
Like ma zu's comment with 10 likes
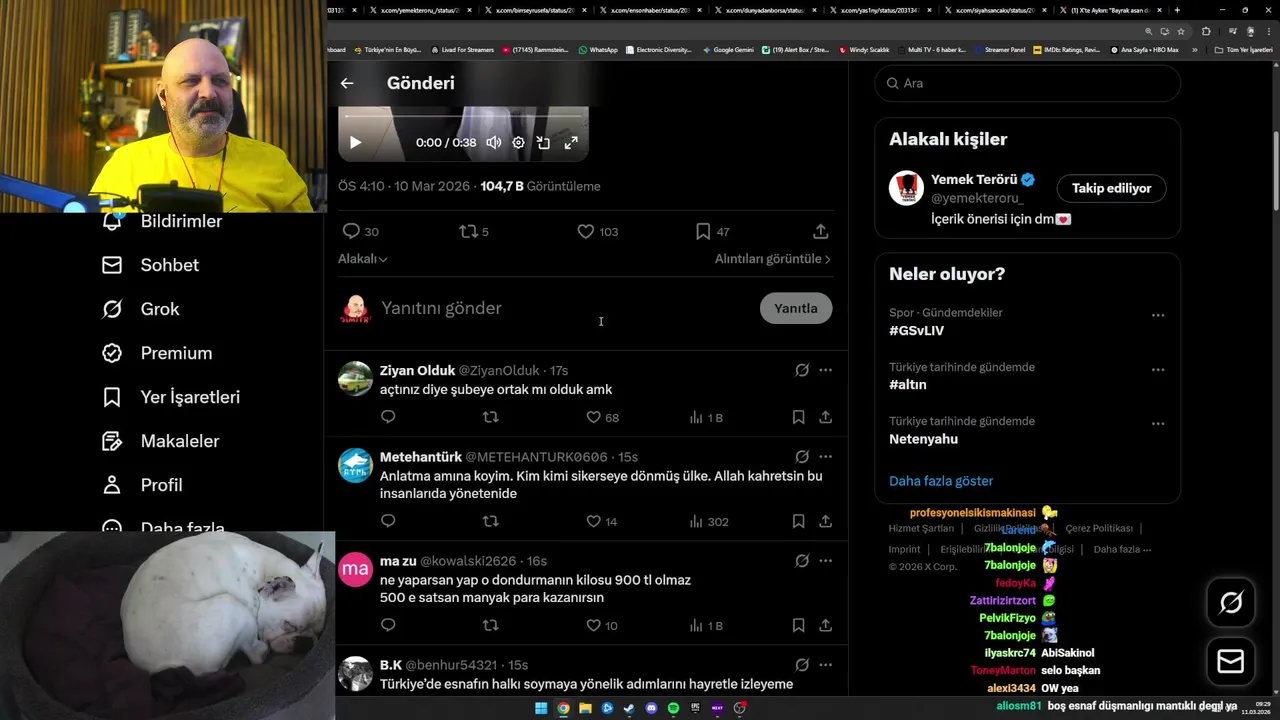pyautogui.click(x=602, y=625)
